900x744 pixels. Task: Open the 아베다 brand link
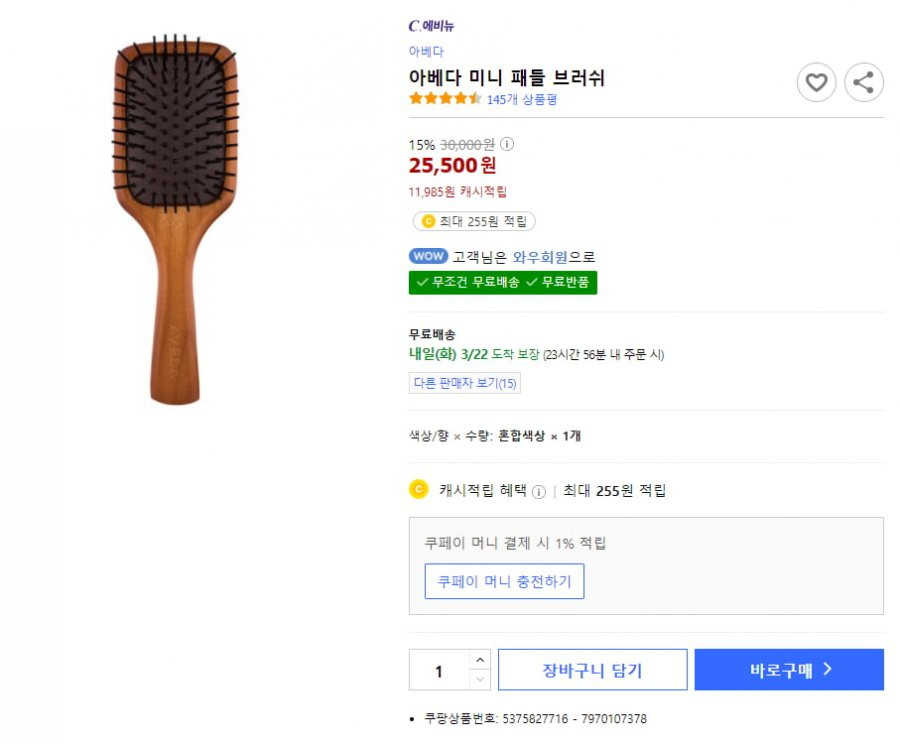[x=426, y=52]
